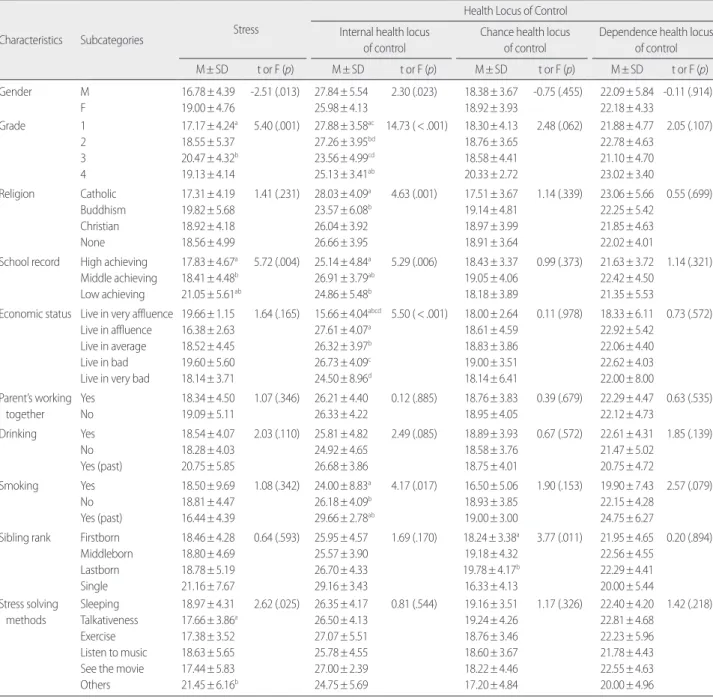Click chance locus value '16.33±4.13'
Screen dimensions: 713x699
click(x=491, y=586)
